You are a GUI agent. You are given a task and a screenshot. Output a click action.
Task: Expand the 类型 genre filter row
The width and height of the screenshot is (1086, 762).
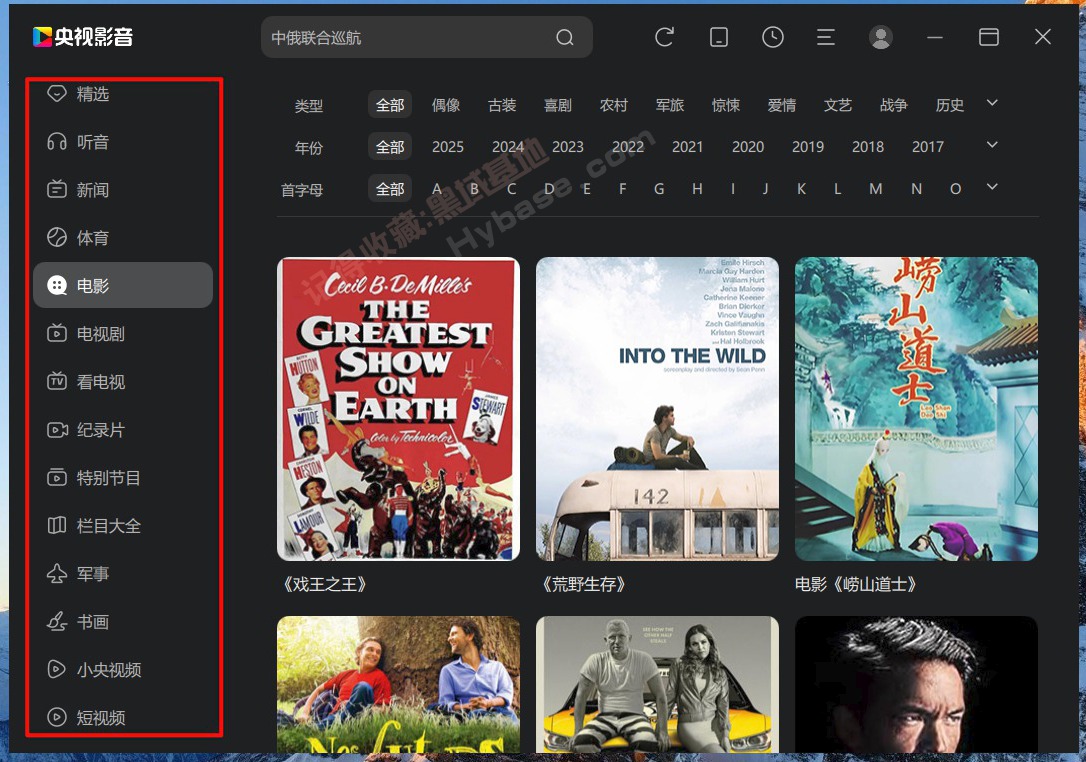click(x=992, y=103)
